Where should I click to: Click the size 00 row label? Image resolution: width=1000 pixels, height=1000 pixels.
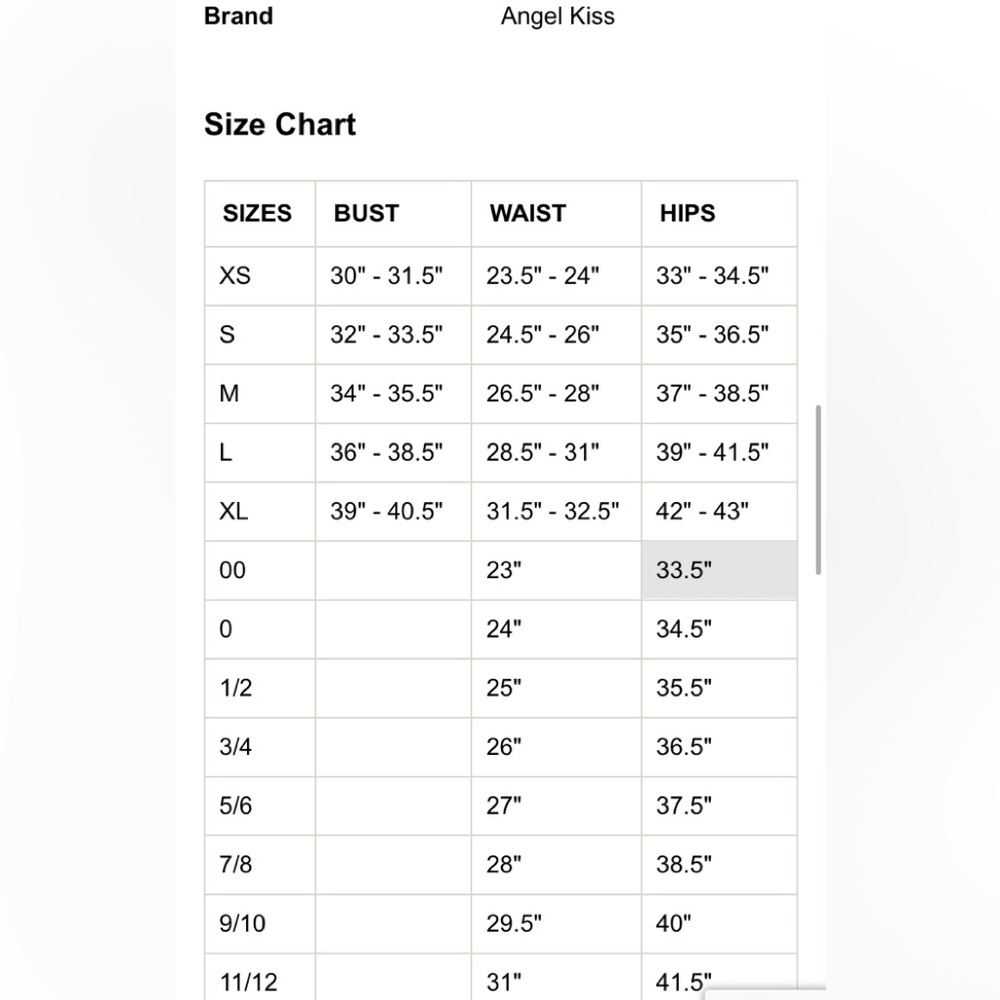click(x=232, y=570)
